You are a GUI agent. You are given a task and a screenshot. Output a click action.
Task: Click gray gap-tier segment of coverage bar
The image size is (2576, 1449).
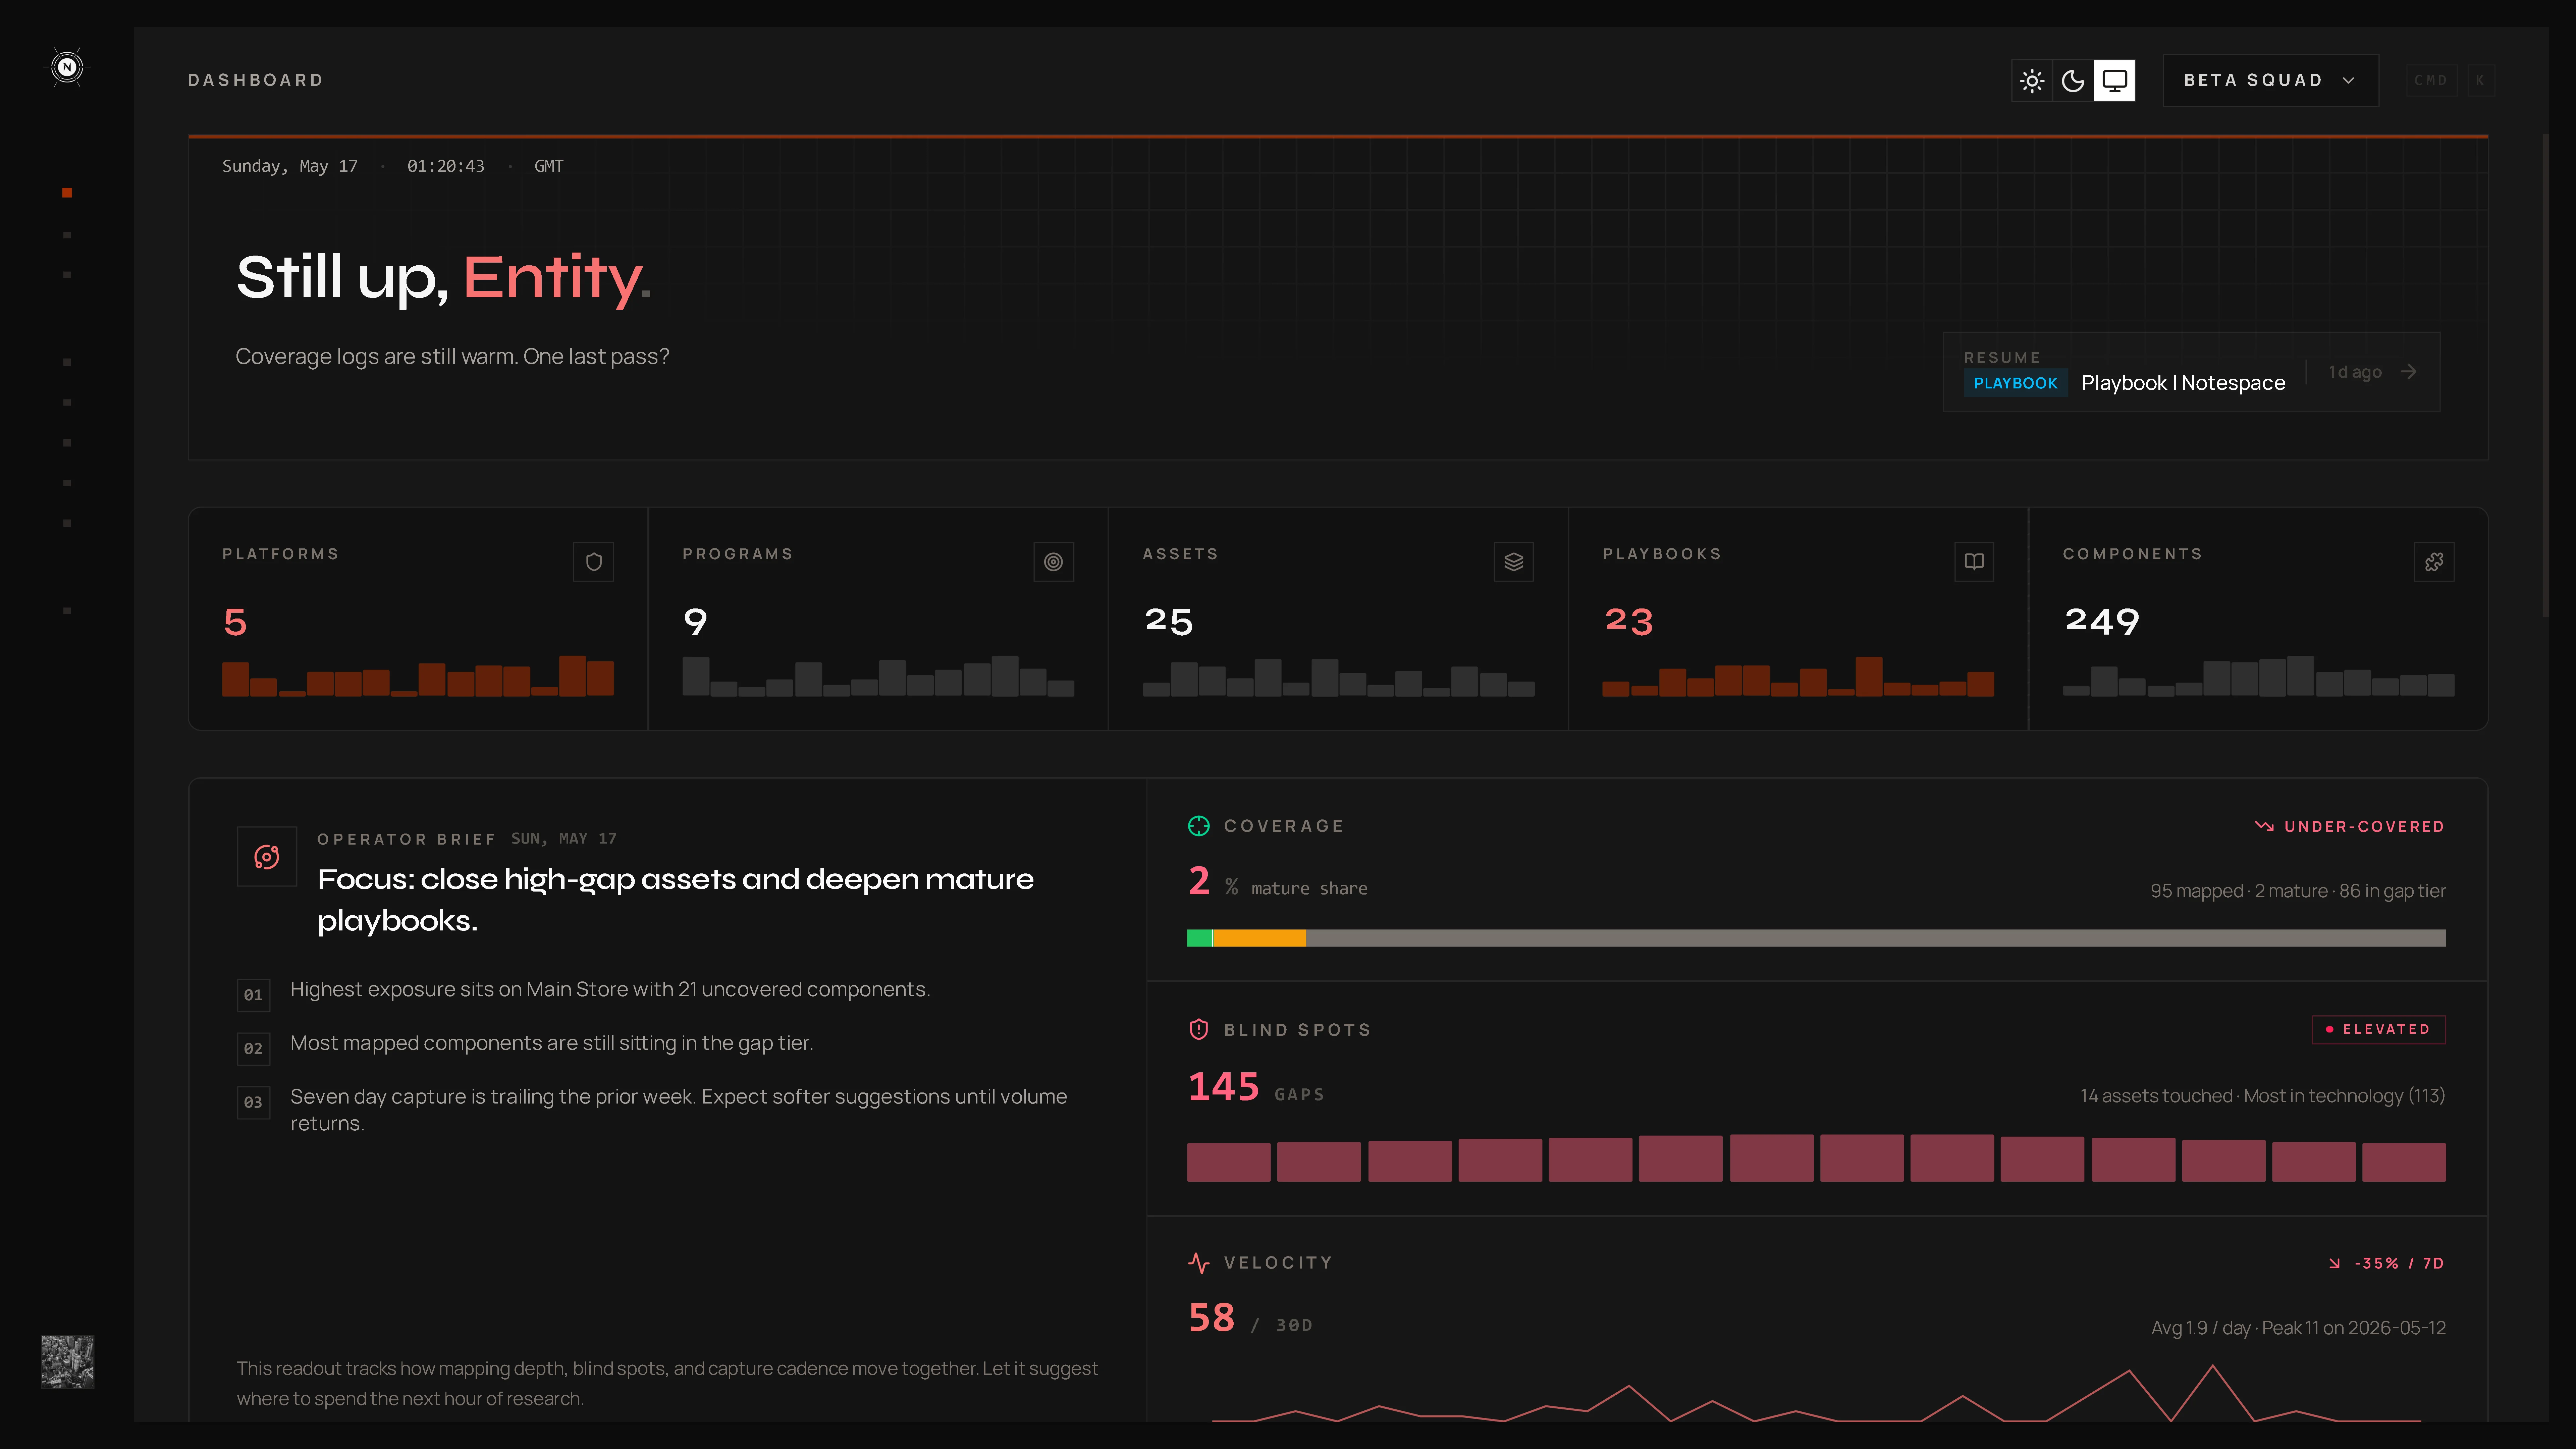pyautogui.click(x=1876, y=938)
